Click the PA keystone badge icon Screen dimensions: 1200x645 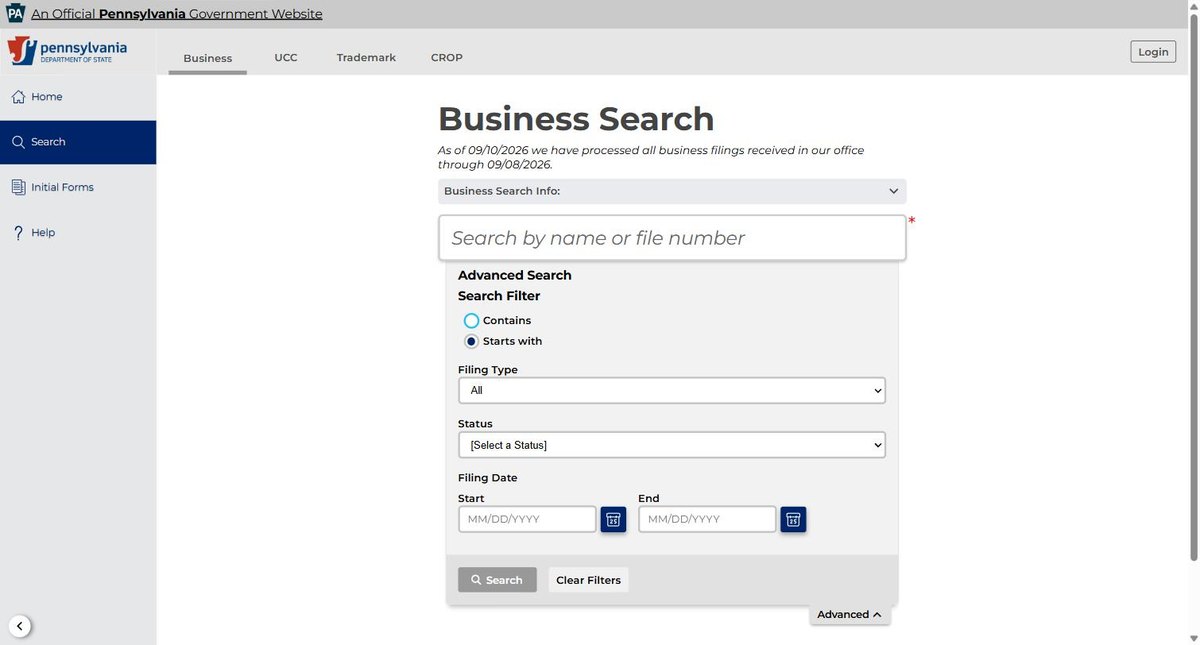(x=15, y=13)
